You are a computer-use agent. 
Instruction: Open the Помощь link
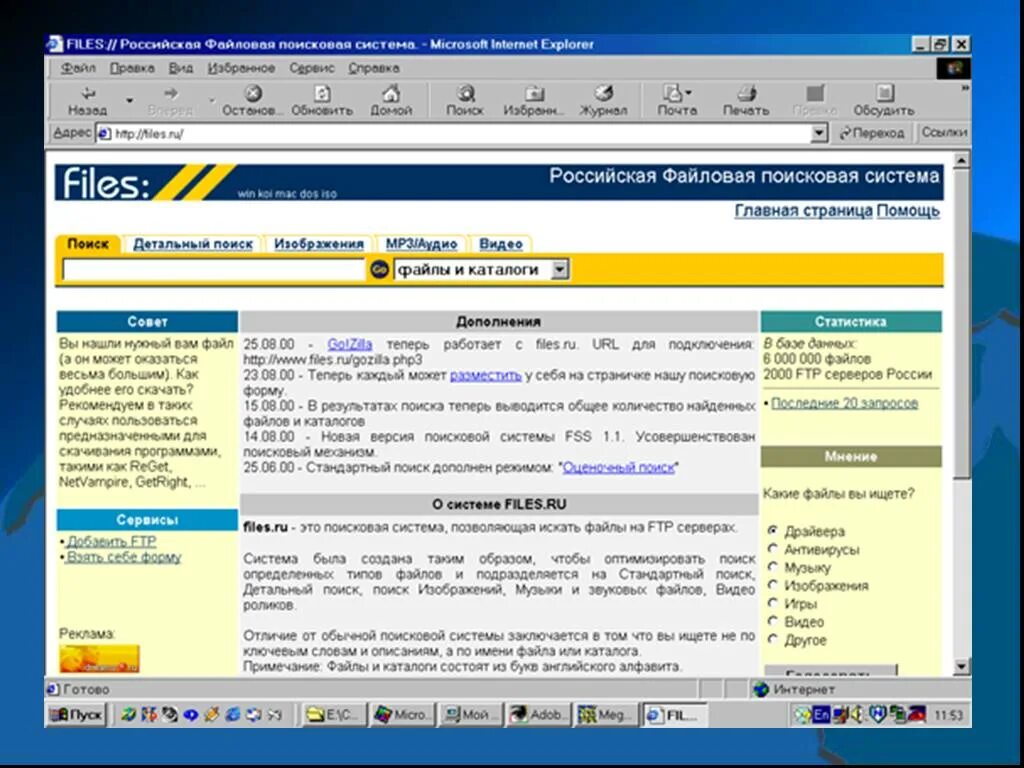[908, 211]
